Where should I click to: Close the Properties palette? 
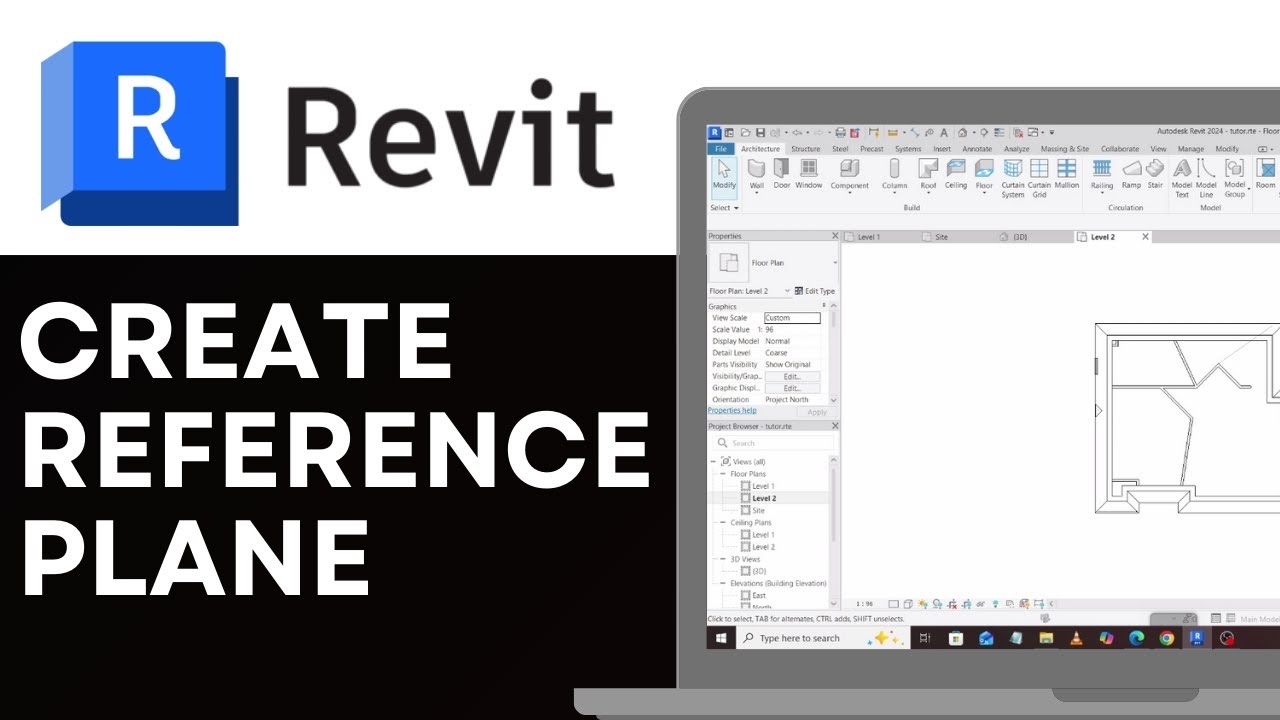(x=835, y=236)
